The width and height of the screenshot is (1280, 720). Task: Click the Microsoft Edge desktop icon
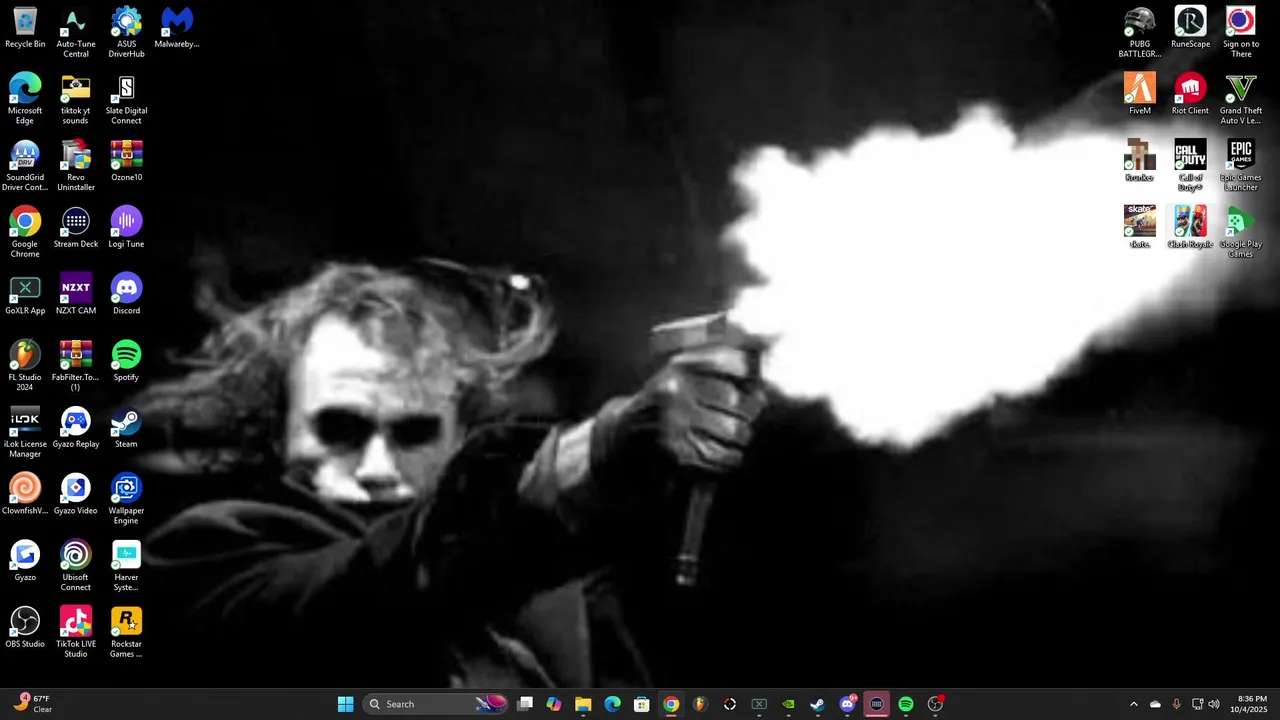[25, 99]
